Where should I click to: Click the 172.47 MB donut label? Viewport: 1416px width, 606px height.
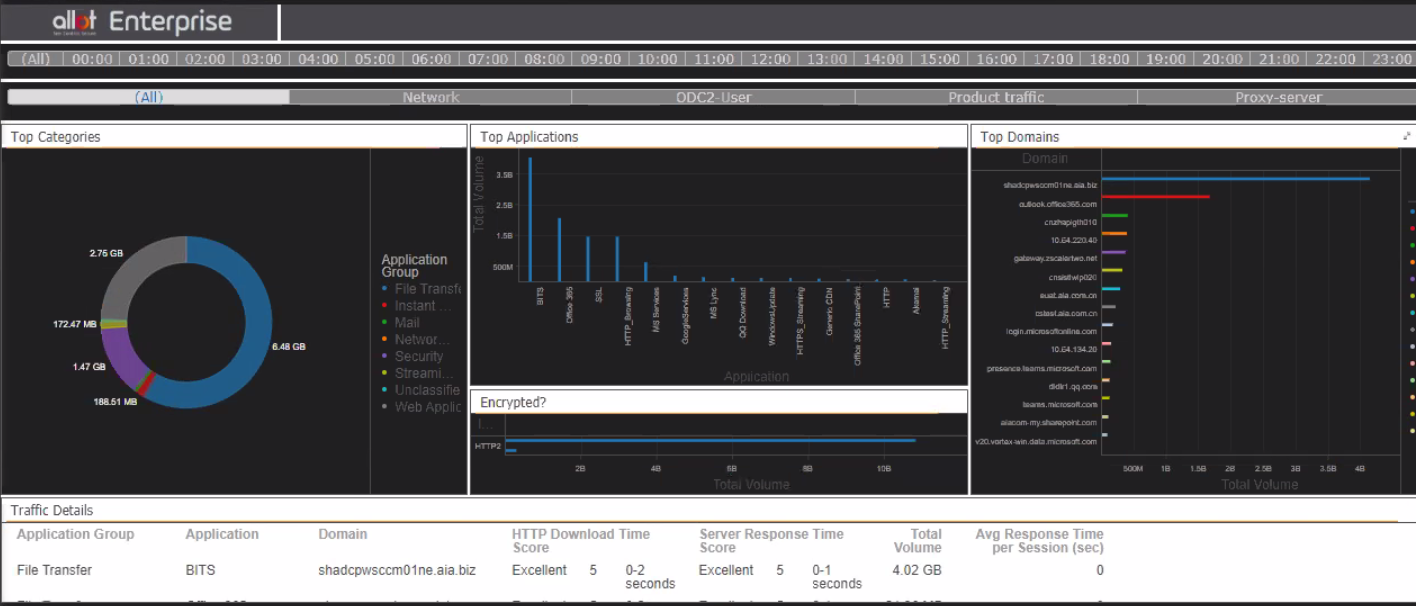tap(75, 325)
